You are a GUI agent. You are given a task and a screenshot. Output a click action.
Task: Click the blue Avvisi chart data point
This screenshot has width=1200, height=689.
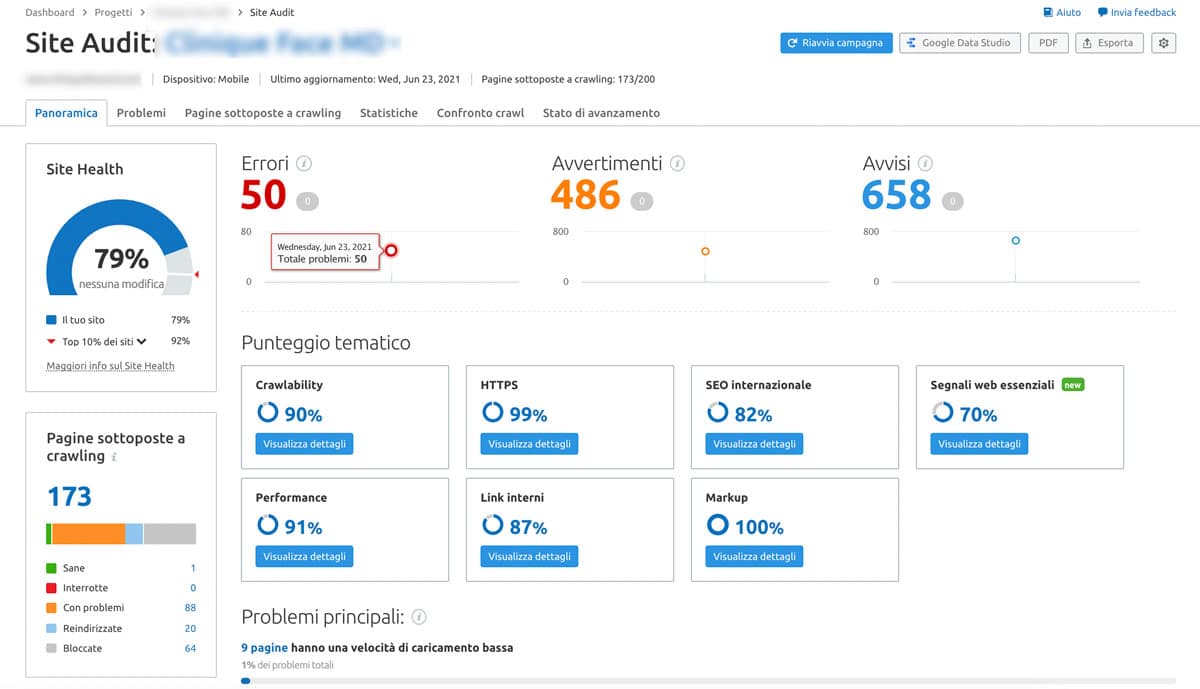[x=1015, y=240]
